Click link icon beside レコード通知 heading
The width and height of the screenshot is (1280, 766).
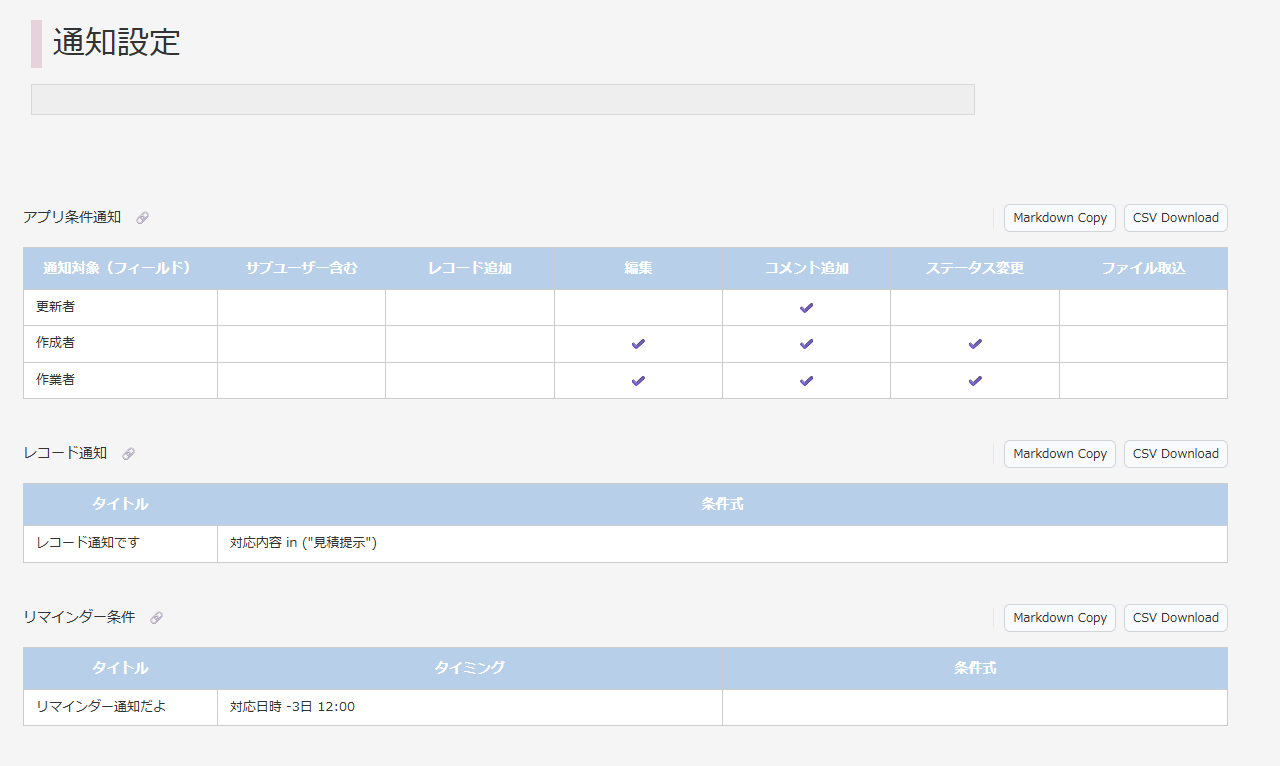[129, 454]
